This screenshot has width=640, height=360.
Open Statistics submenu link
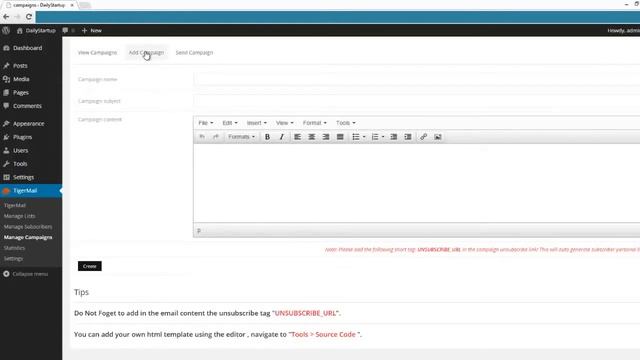14,248
